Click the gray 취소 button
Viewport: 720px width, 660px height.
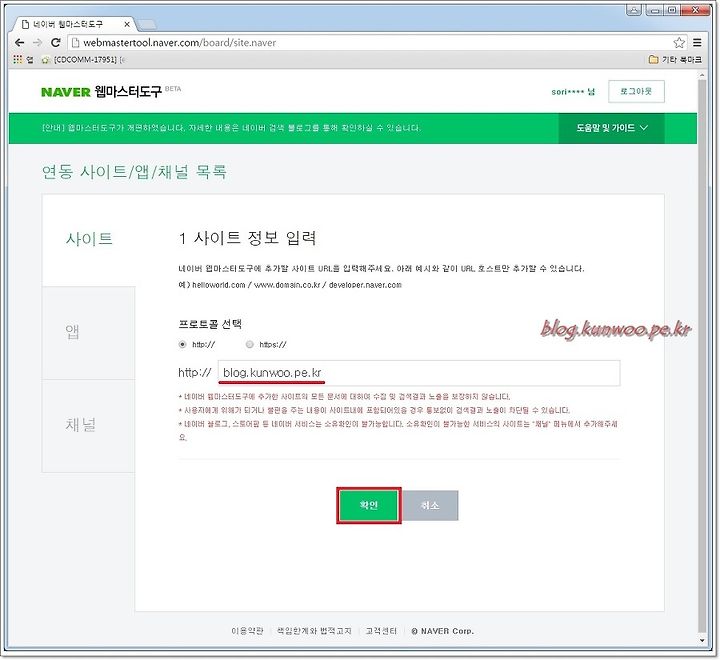tap(430, 505)
